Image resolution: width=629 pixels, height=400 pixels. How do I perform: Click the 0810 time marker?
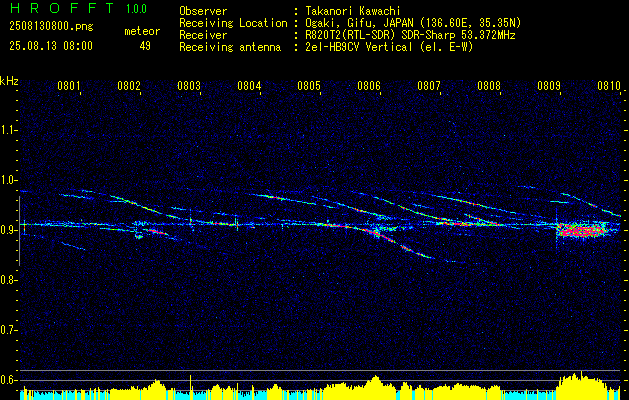tap(609, 86)
